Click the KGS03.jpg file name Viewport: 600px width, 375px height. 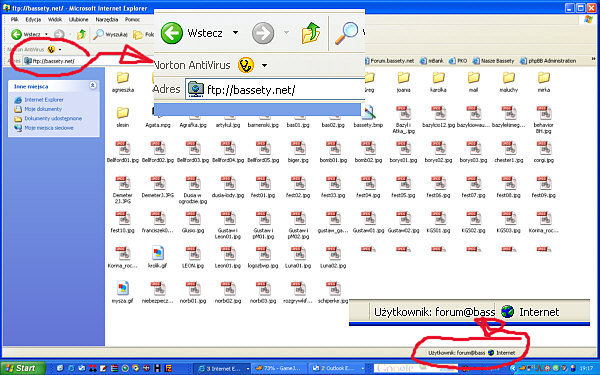(x=509, y=230)
